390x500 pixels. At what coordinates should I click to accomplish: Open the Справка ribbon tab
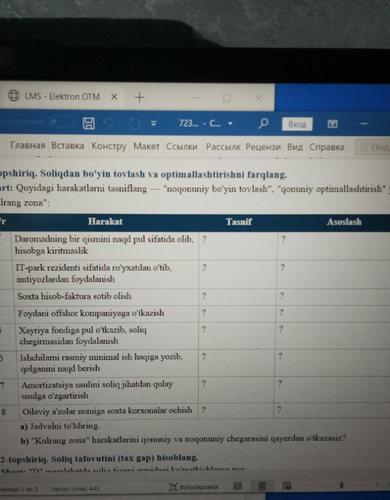pos(327,147)
